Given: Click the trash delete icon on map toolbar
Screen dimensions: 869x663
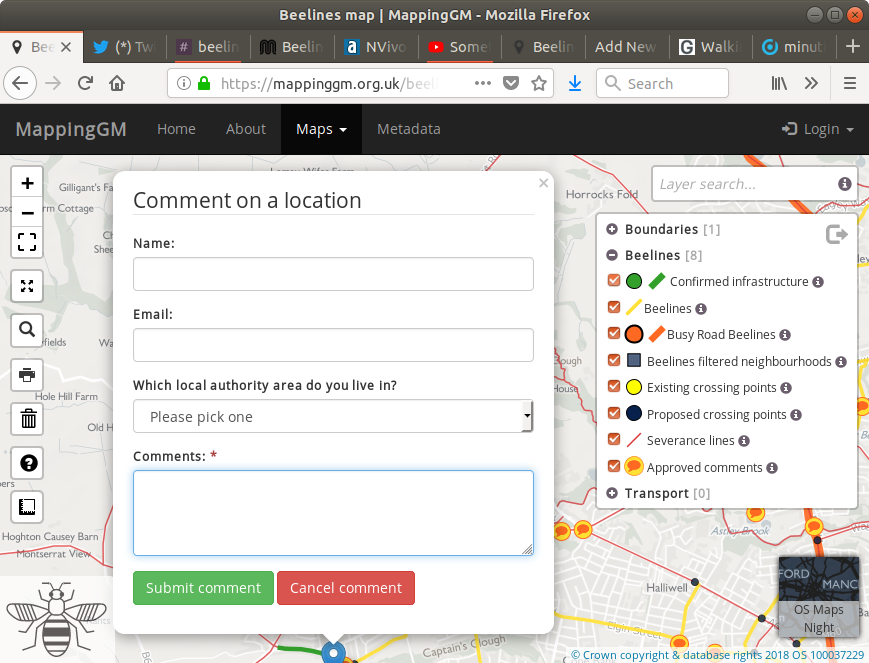Looking at the screenshot, I should click(x=27, y=418).
